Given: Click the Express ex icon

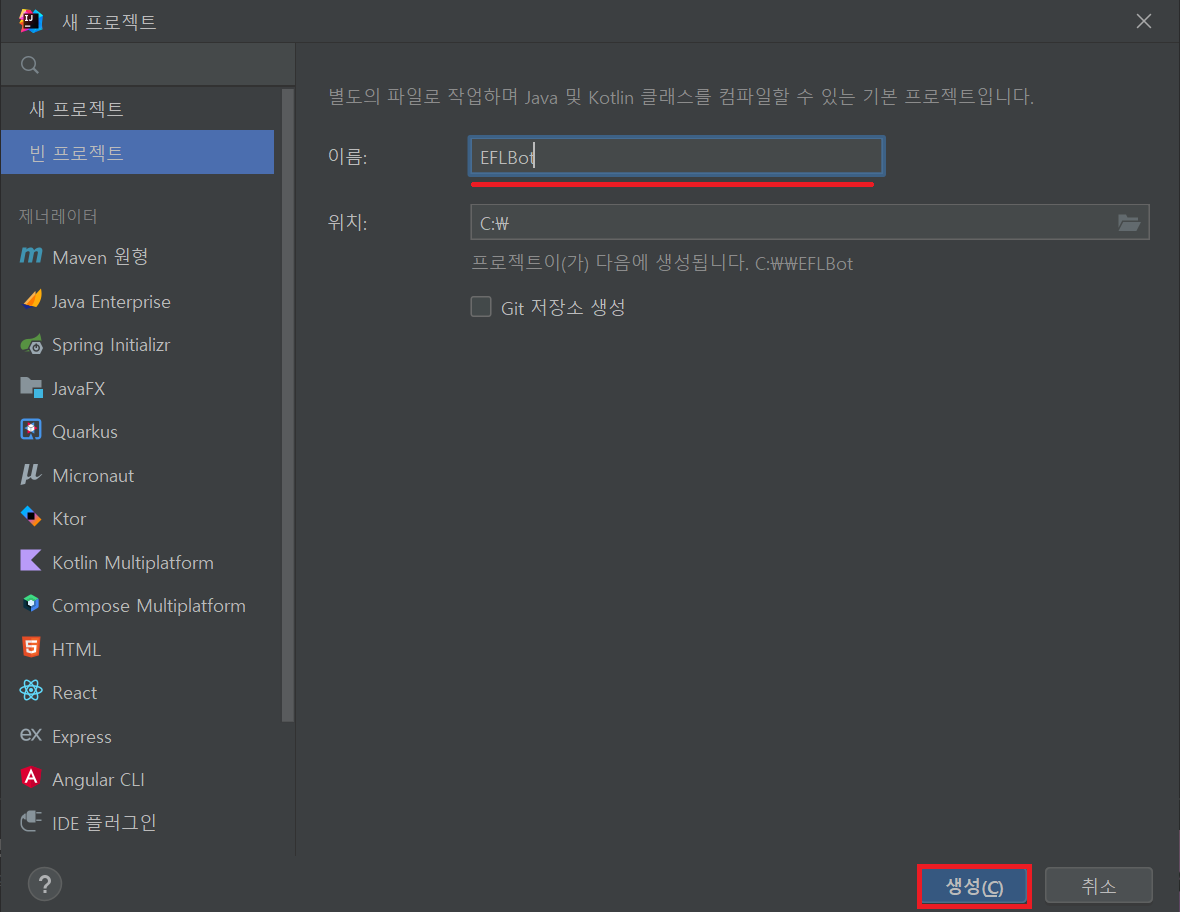Looking at the screenshot, I should click(x=31, y=734).
